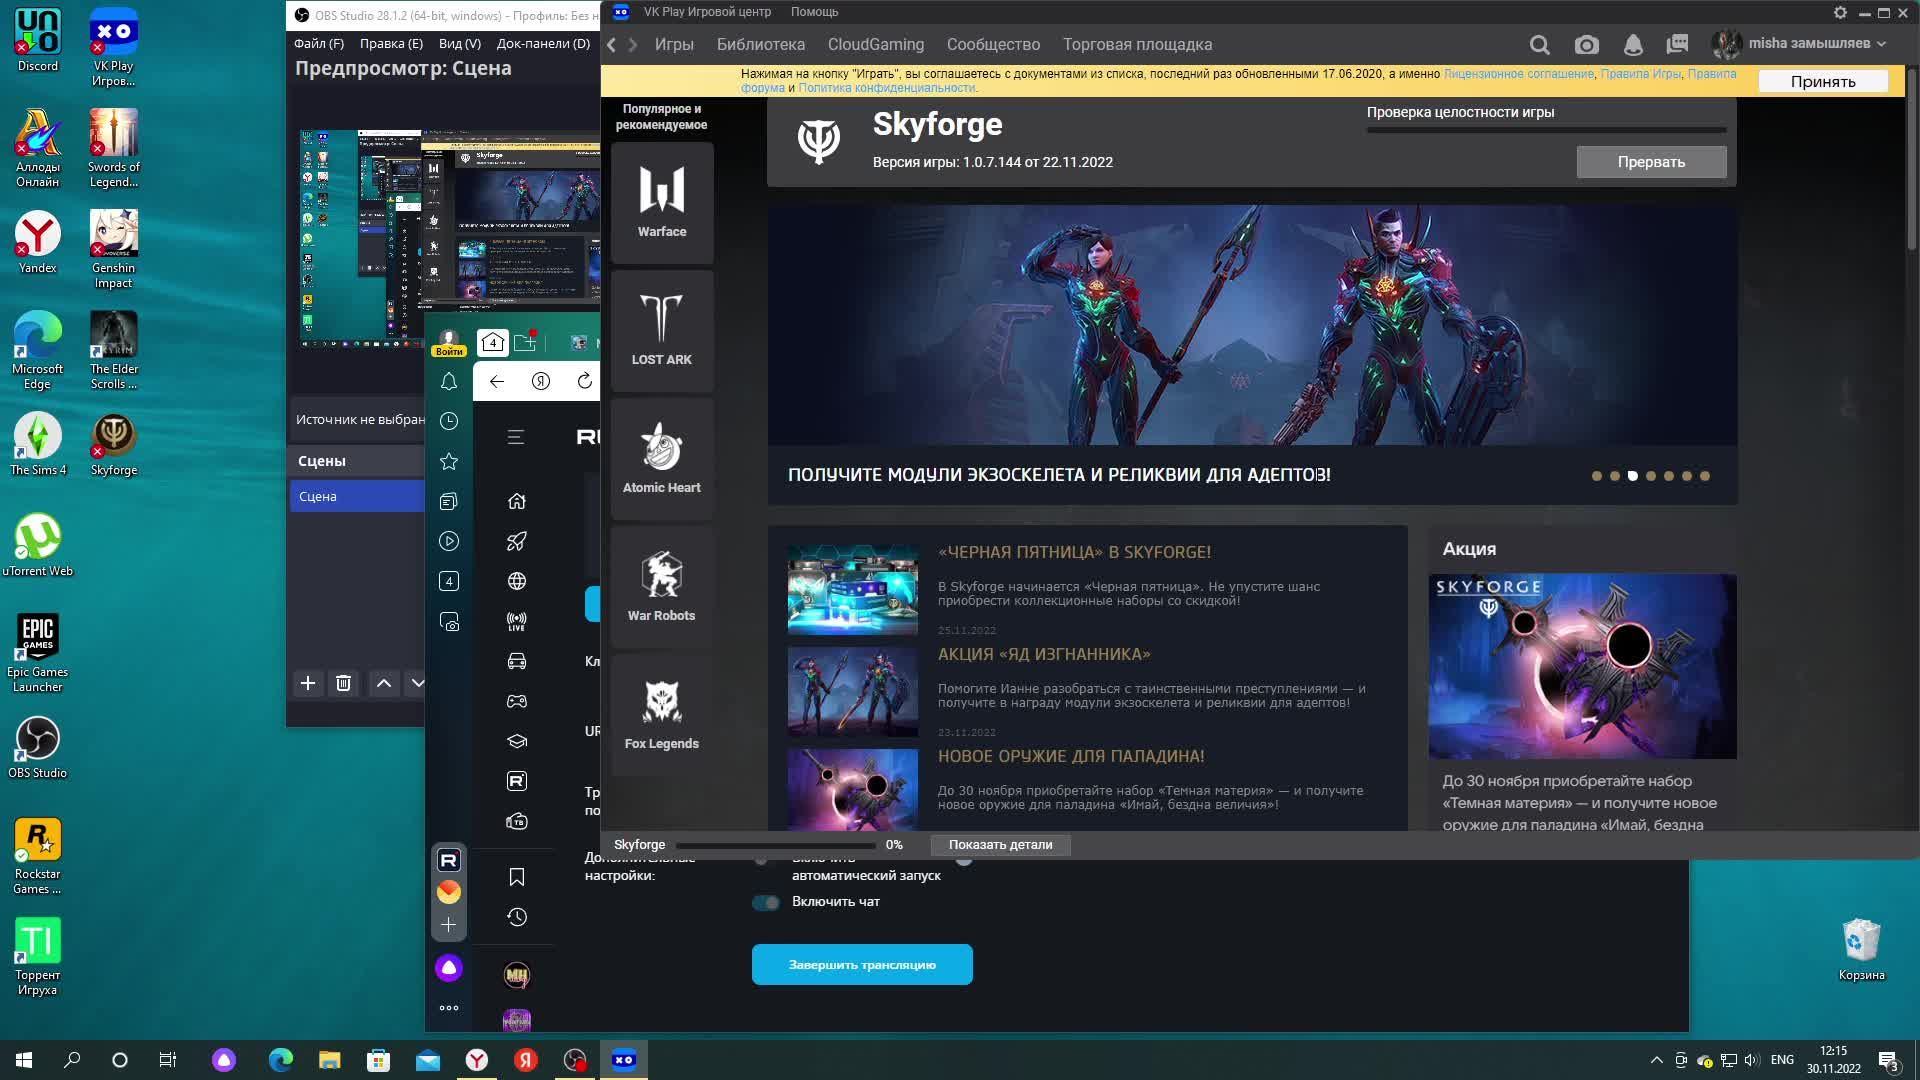The height and width of the screenshot is (1080, 1920).
Task: Delete the selected OBS scene
Action: pos(343,683)
